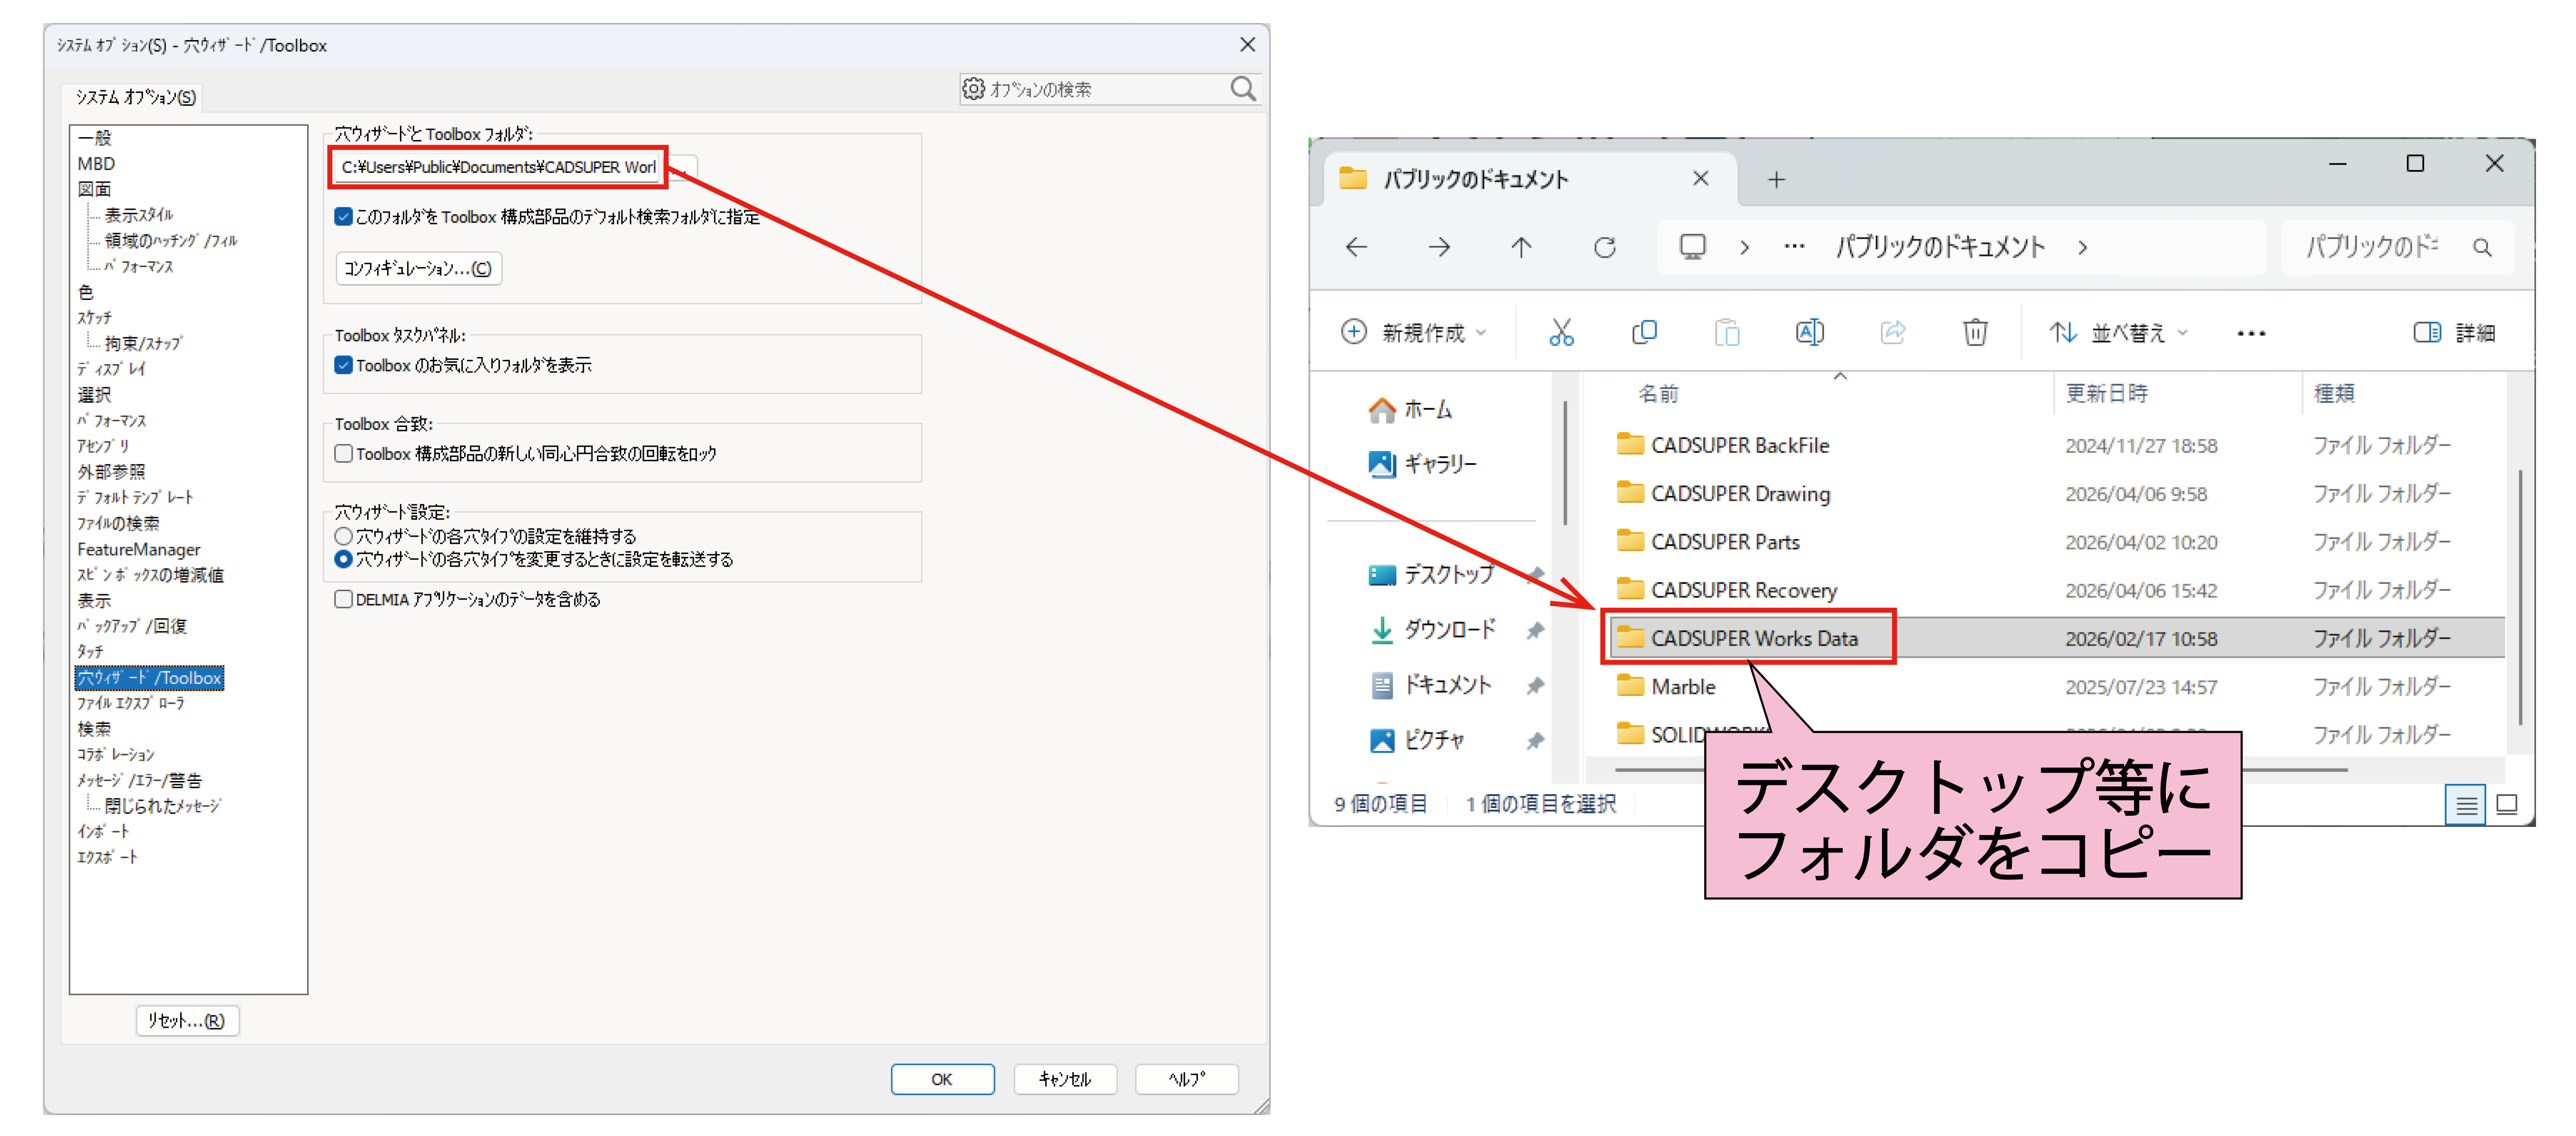Click the search magnifier in options dialog
This screenshot has height=1136, width=2576.
(1242, 89)
